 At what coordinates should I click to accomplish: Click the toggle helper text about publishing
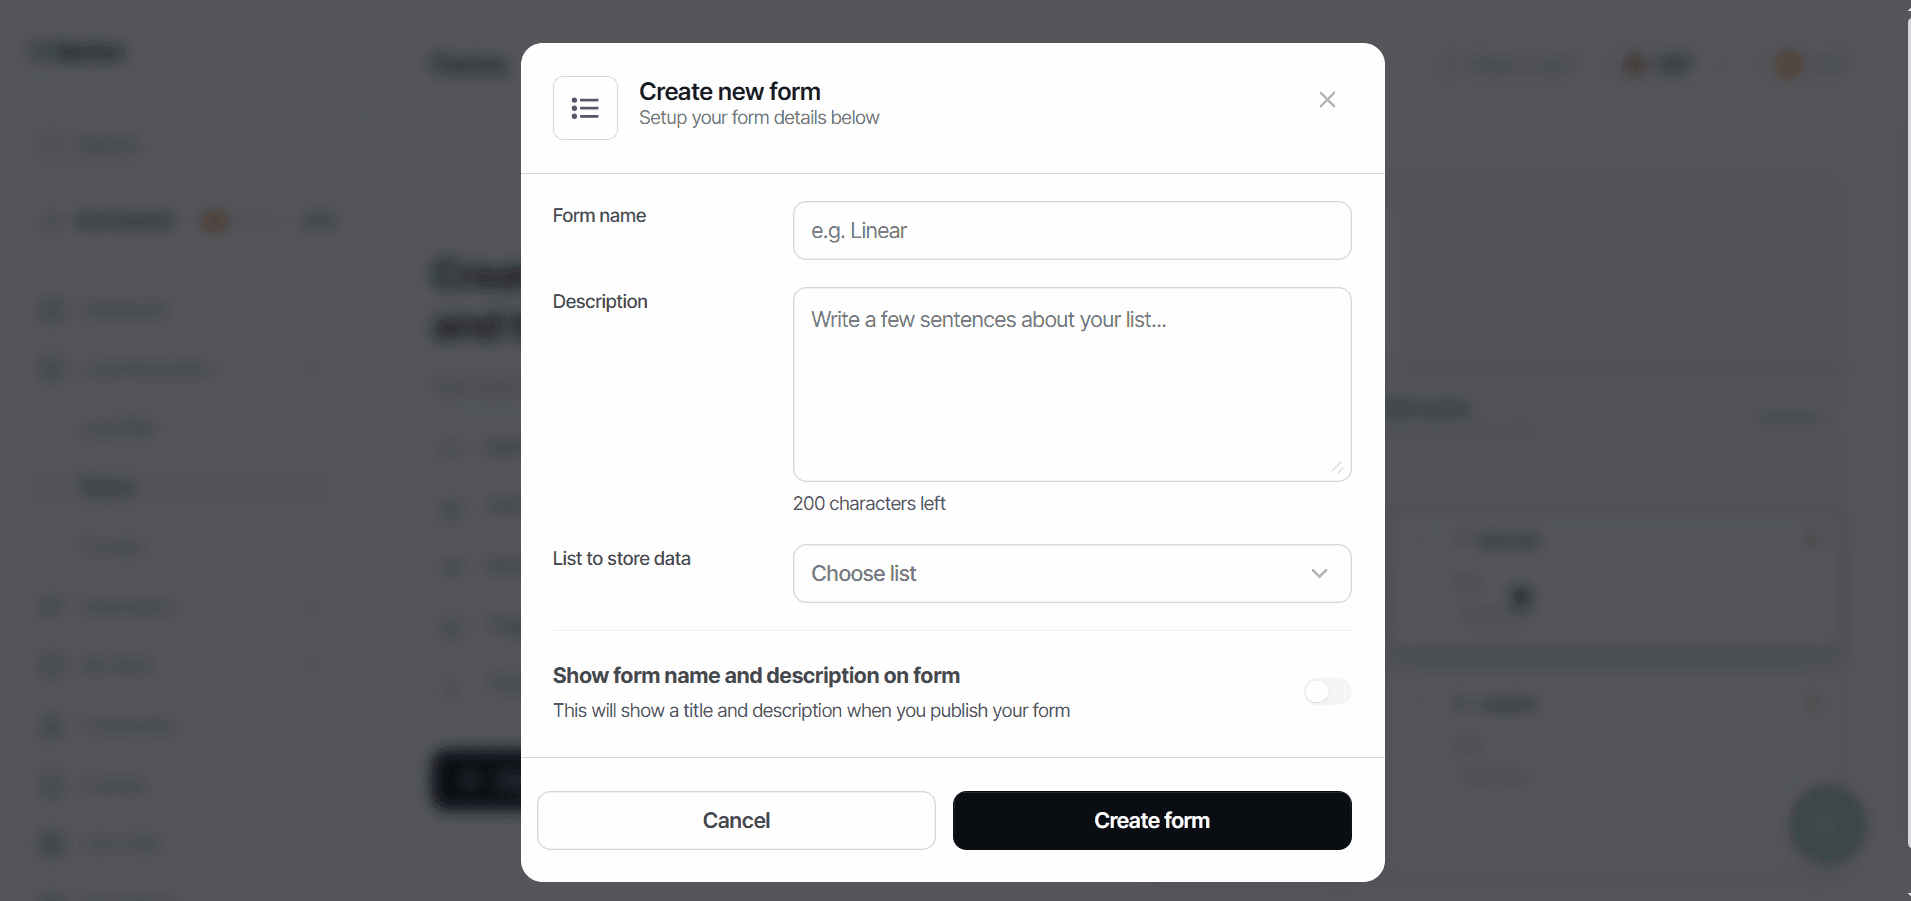(x=811, y=711)
